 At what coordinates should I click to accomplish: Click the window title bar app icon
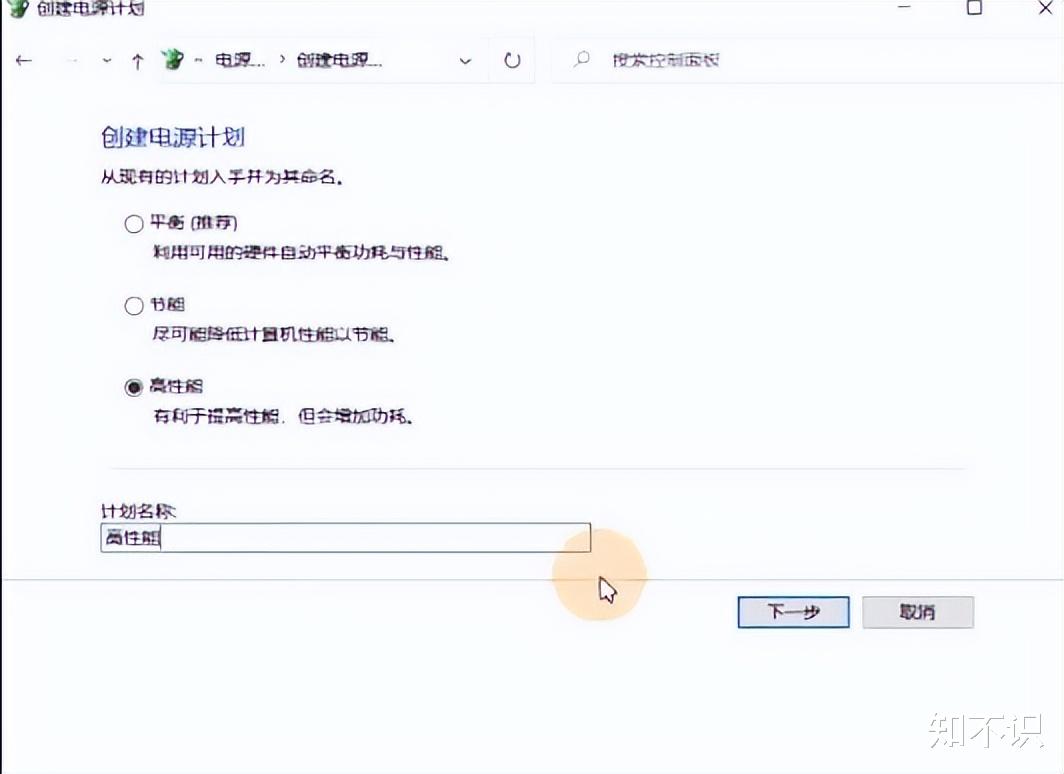click(18, 8)
